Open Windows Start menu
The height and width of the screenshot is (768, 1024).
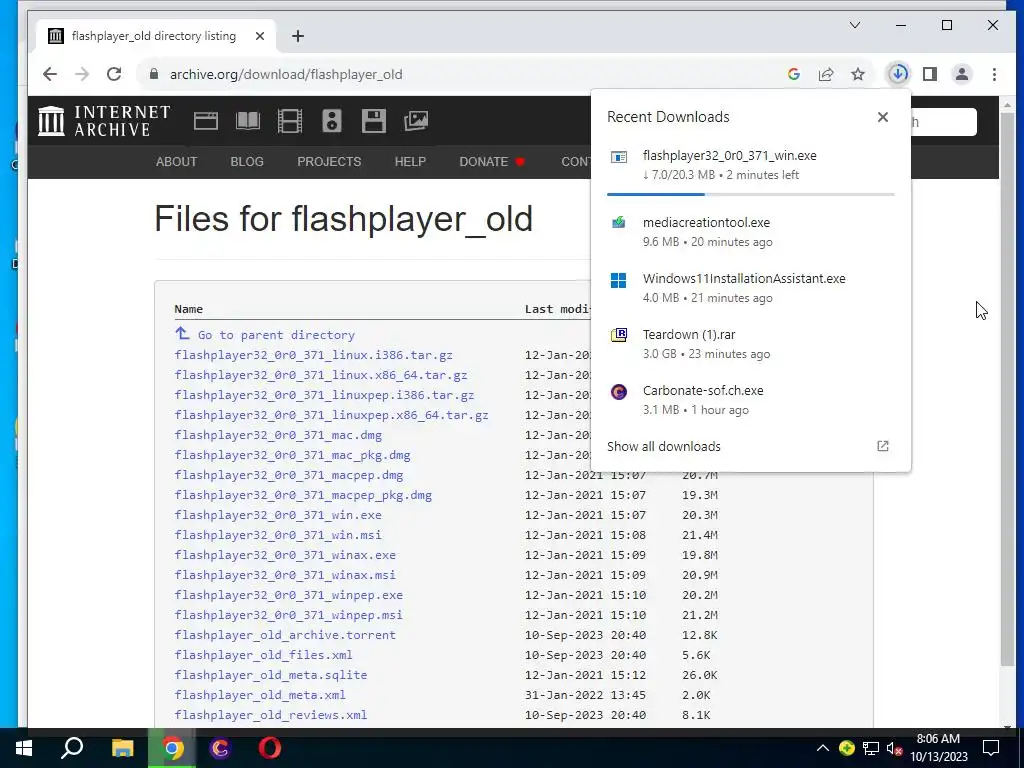pyautogui.click(x=24, y=748)
